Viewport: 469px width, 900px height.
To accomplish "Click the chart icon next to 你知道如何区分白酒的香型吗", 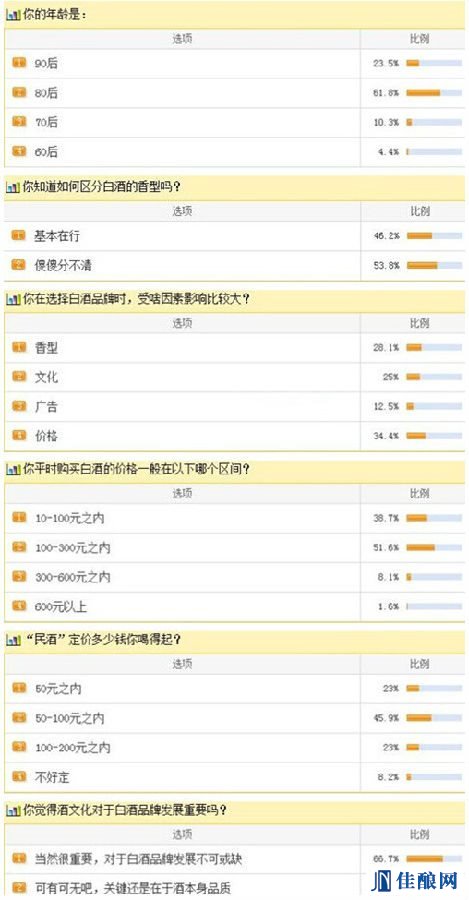I will 13,187.
